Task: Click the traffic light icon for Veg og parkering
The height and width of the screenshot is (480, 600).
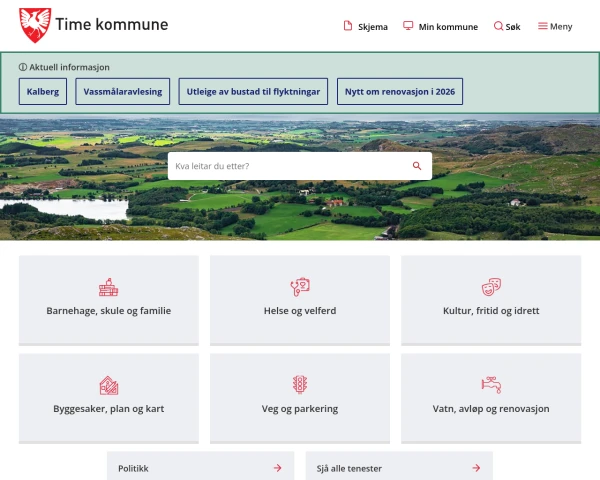Action: pyautogui.click(x=299, y=384)
